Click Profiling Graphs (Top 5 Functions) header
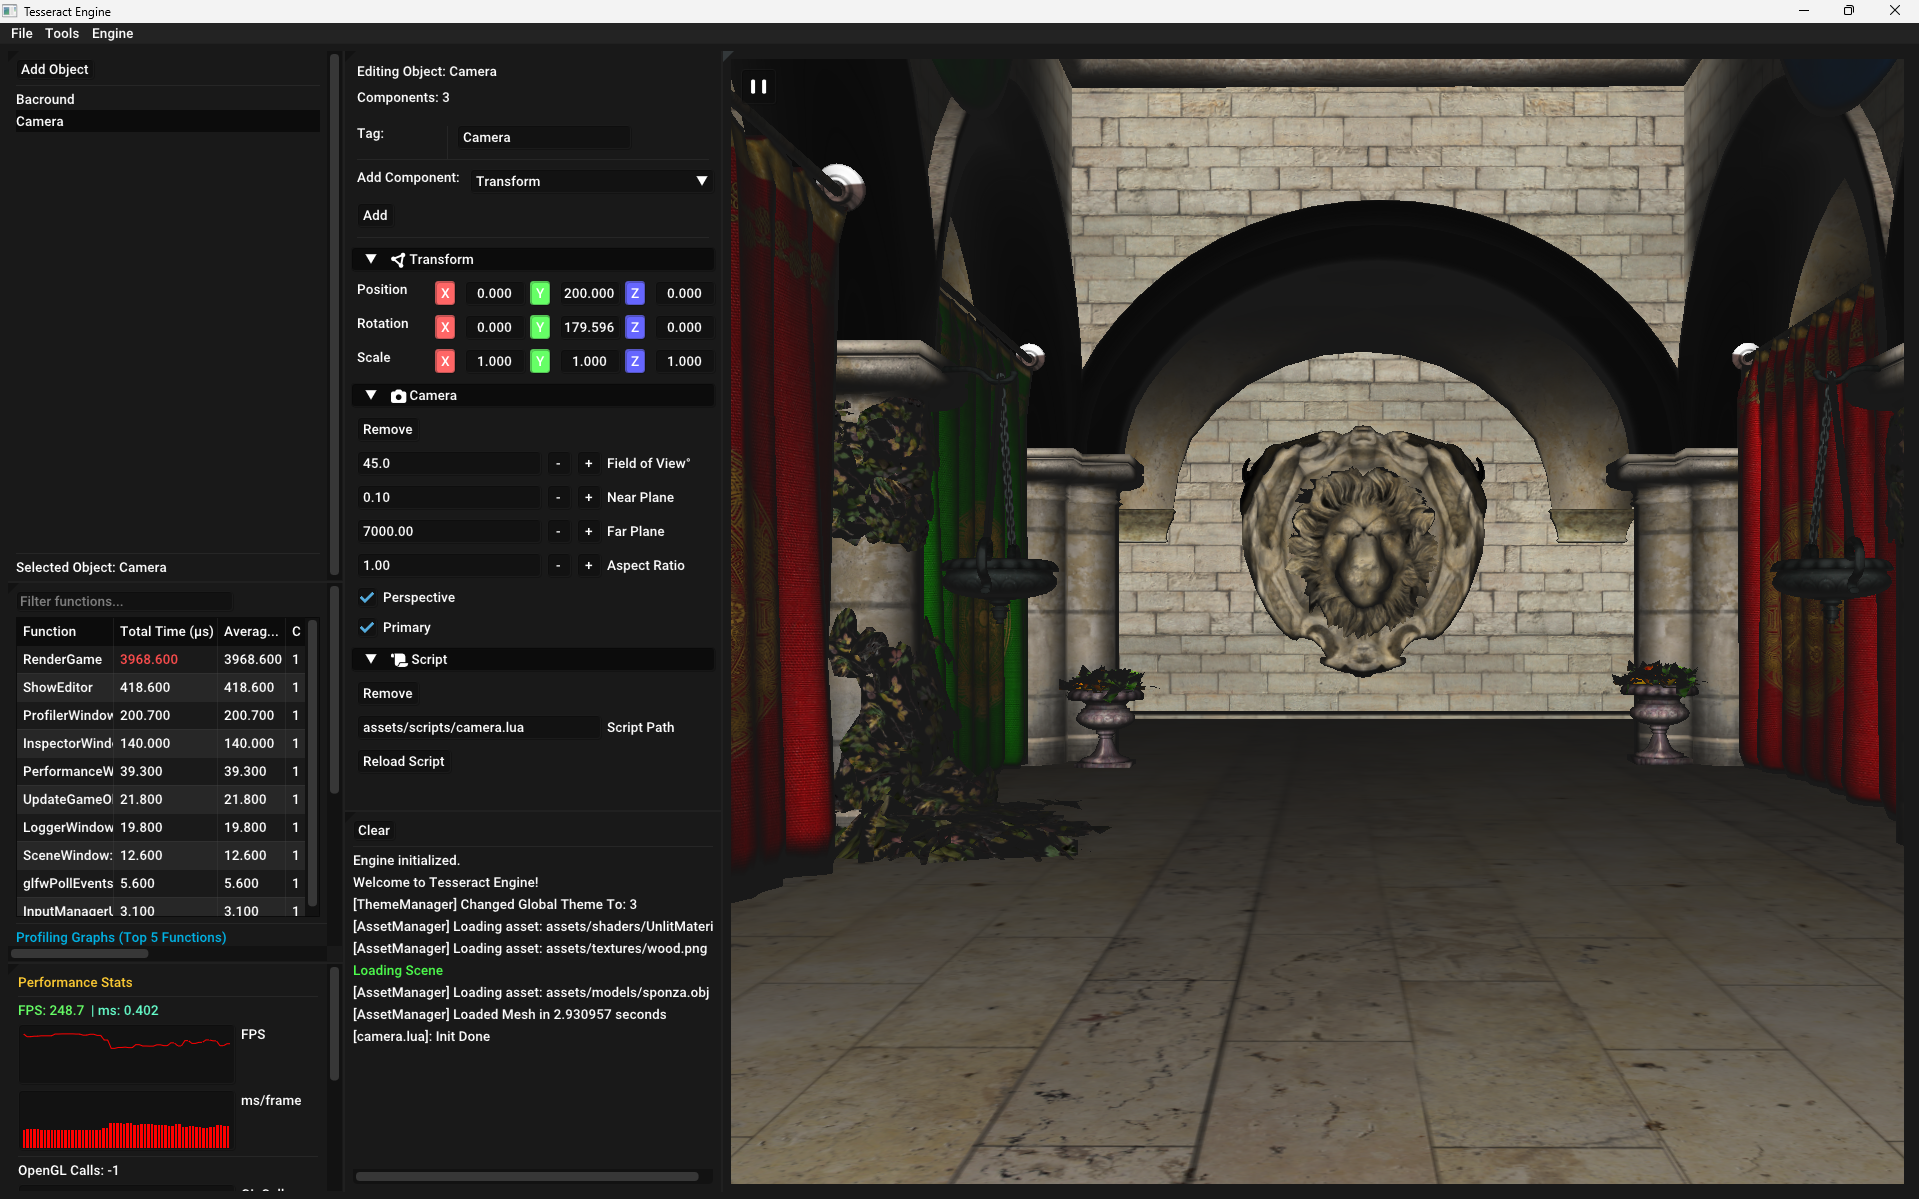 pos(121,937)
